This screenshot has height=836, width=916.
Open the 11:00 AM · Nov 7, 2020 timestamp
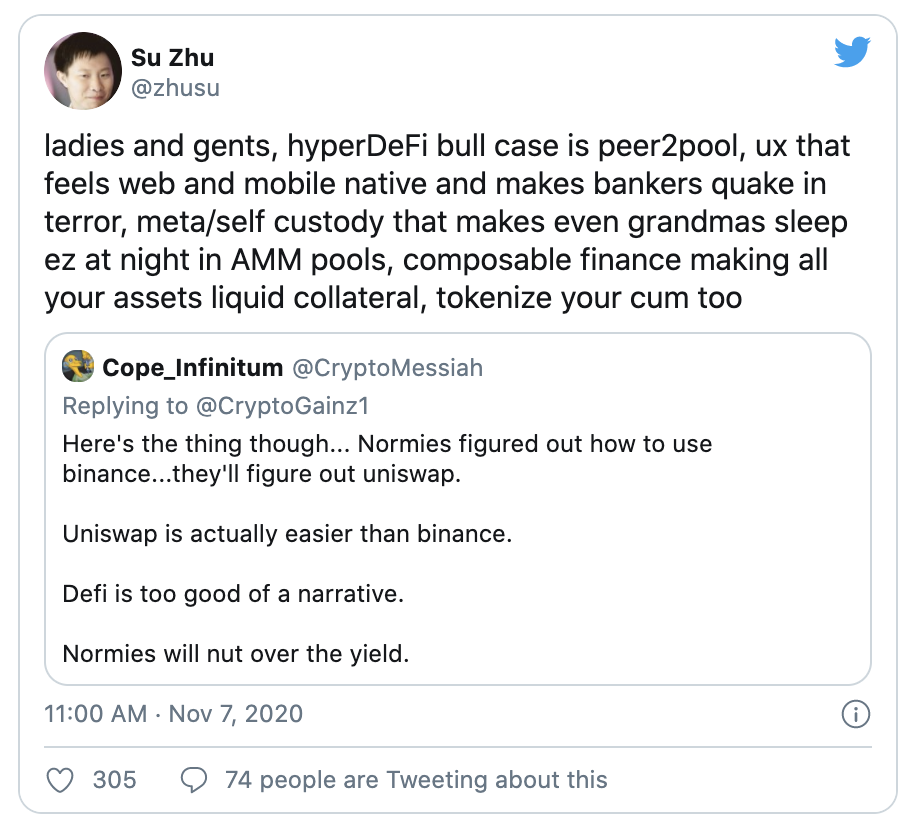tap(173, 715)
